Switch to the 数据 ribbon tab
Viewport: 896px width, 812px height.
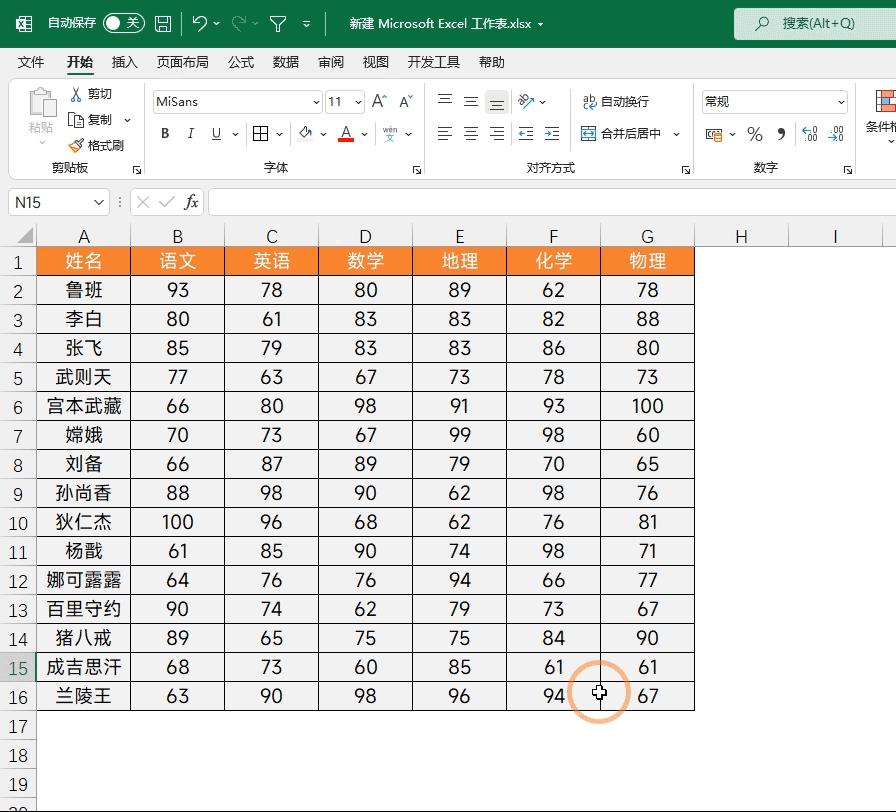(285, 62)
